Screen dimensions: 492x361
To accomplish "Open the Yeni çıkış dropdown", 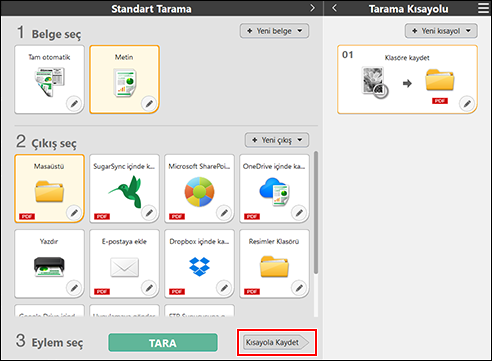I will 277,140.
